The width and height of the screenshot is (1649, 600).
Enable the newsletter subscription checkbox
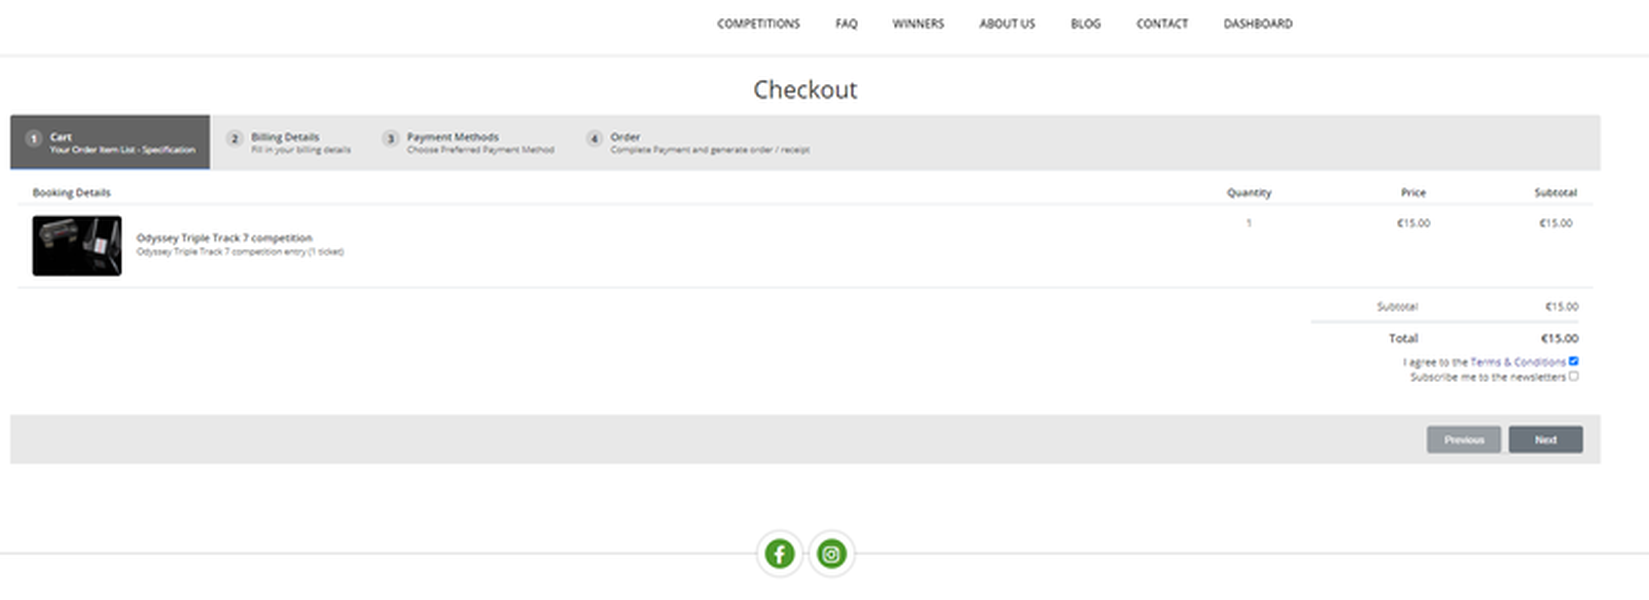(x=1573, y=377)
